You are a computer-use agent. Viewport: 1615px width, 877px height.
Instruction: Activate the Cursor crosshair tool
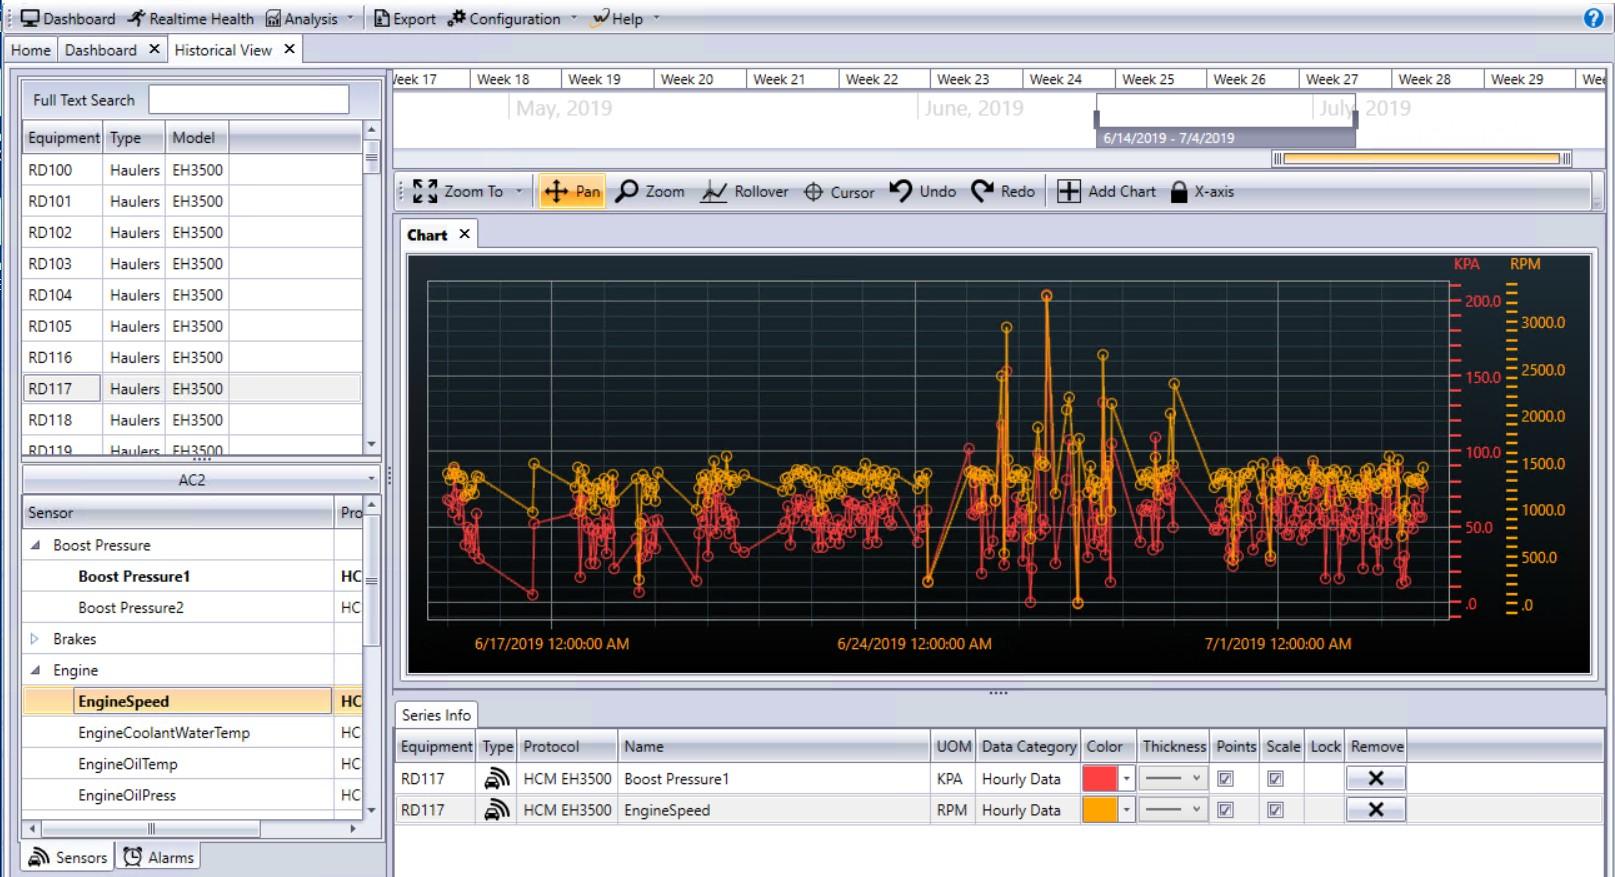tap(839, 191)
